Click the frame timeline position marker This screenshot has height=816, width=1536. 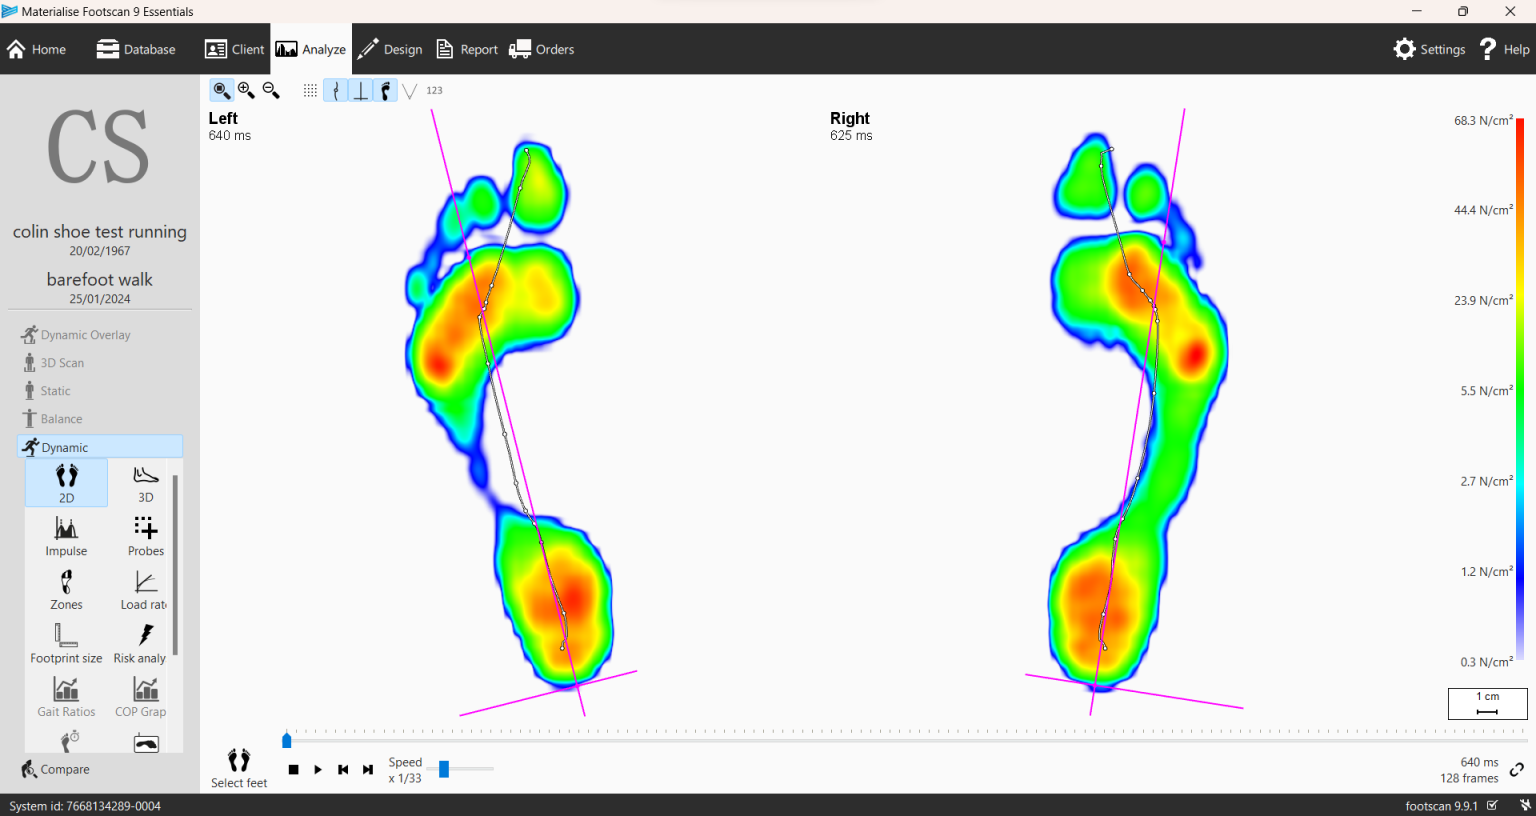coord(287,740)
